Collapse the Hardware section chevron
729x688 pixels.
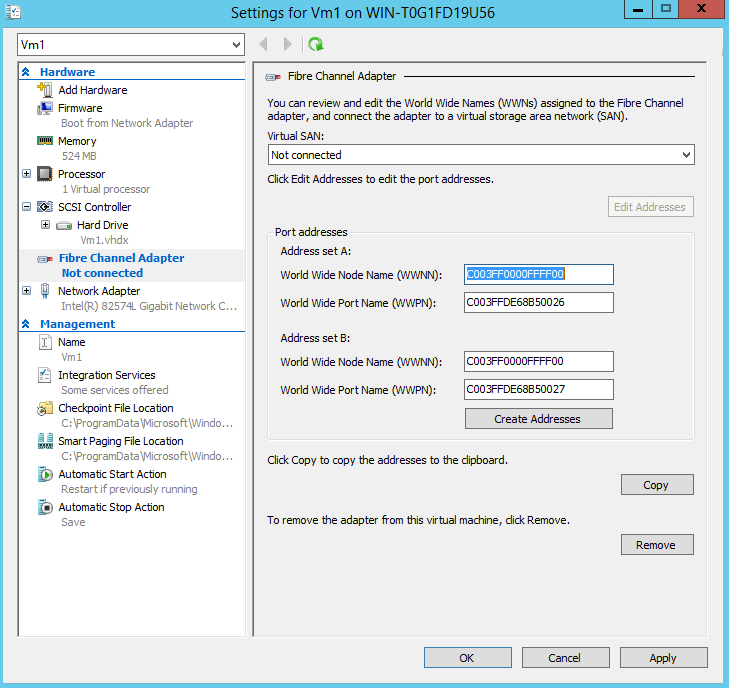click(x=26, y=72)
